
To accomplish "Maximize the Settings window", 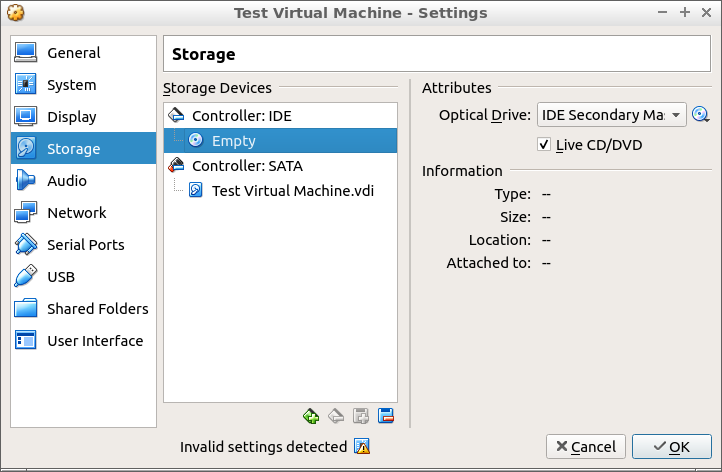I will point(685,12).
